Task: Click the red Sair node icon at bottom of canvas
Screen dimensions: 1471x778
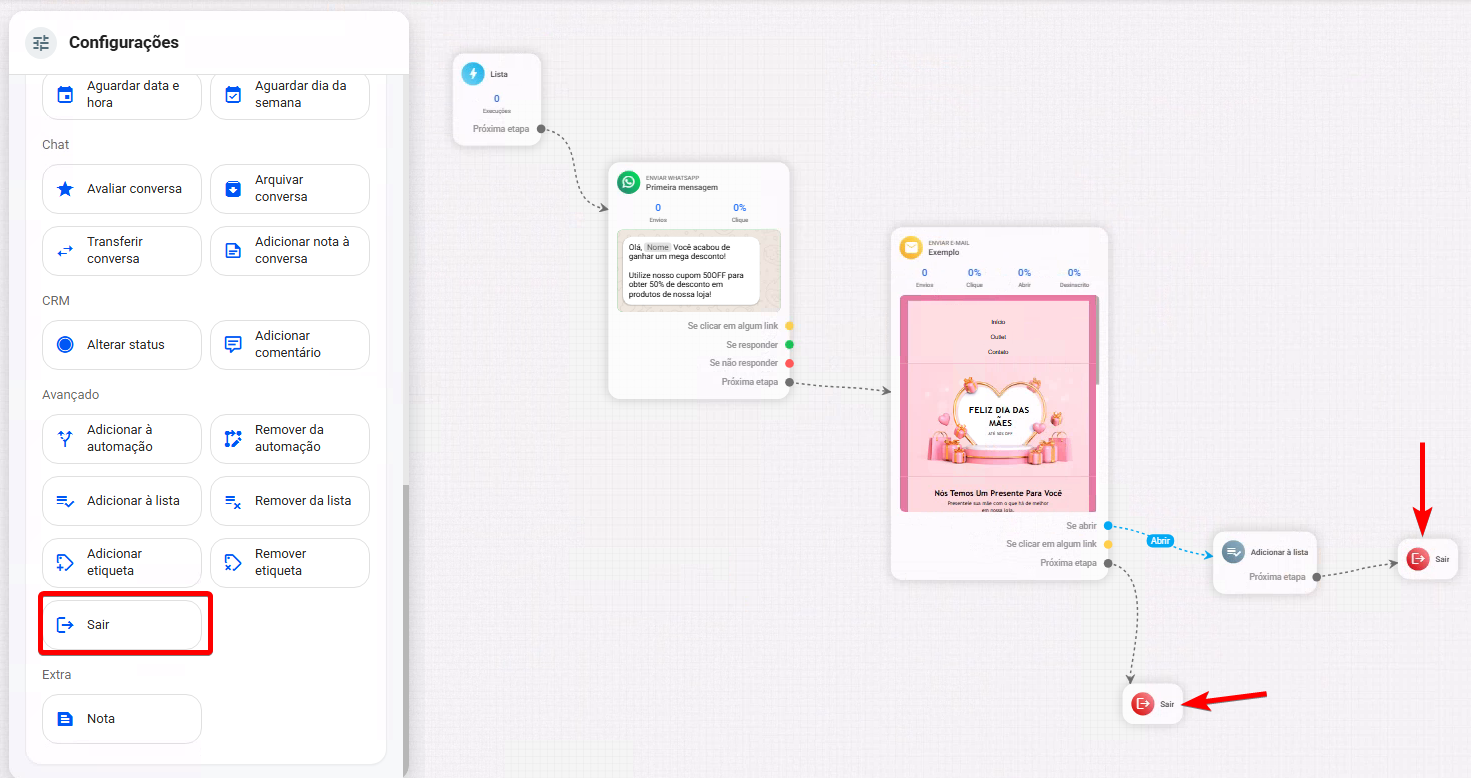Action: (x=1143, y=704)
